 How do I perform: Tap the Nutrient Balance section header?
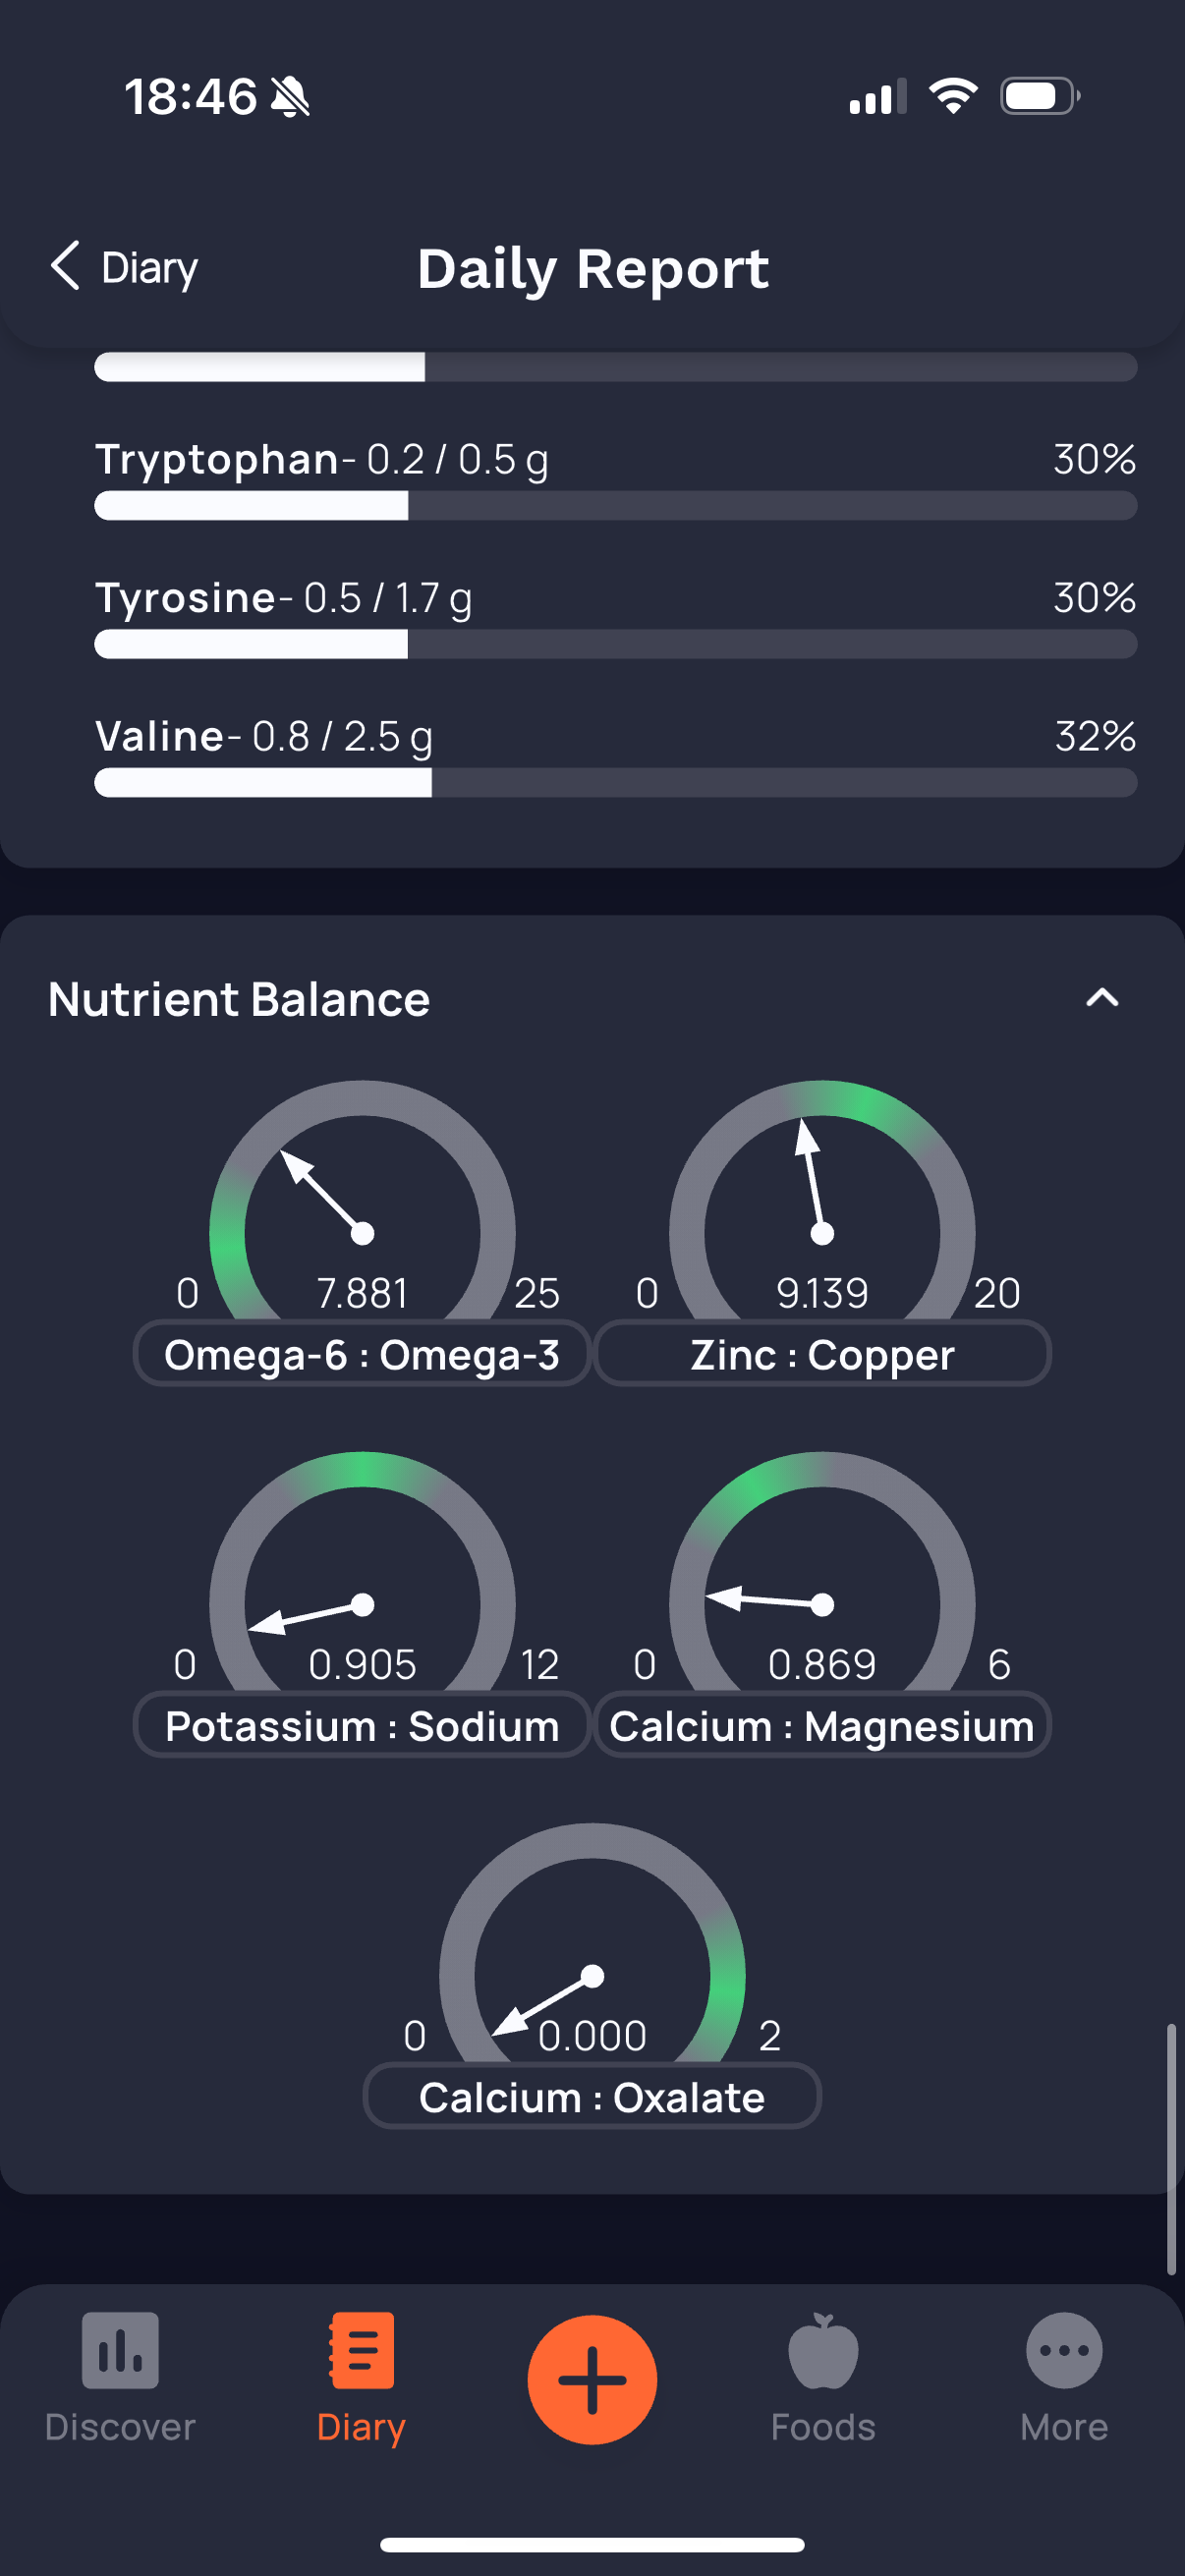coord(239,999)
